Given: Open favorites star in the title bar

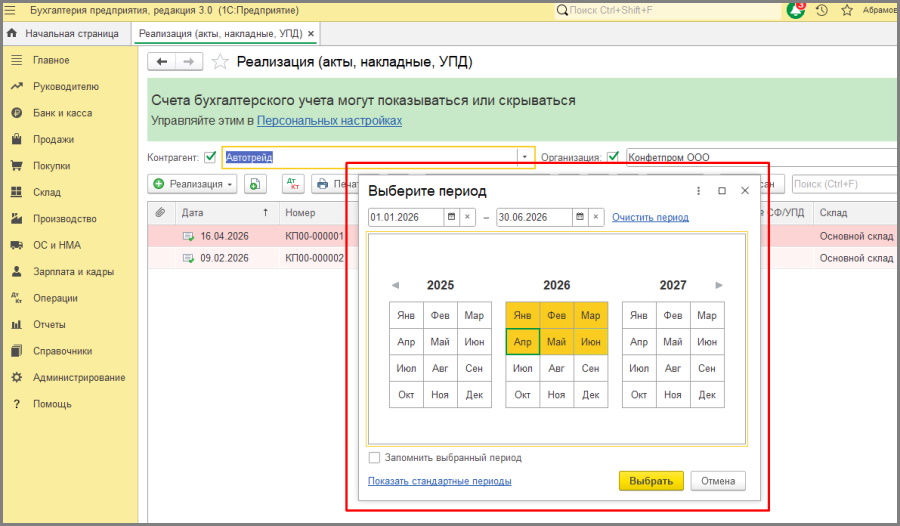Looking at the screenshot, I should 847,10.
